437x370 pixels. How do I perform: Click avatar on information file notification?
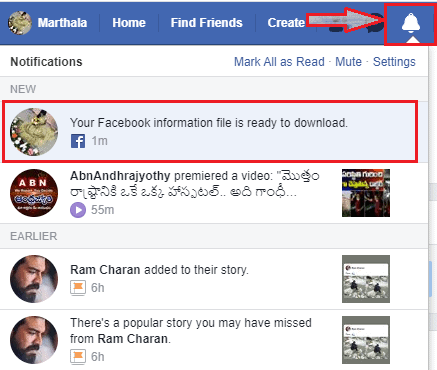tap(34, 132)
